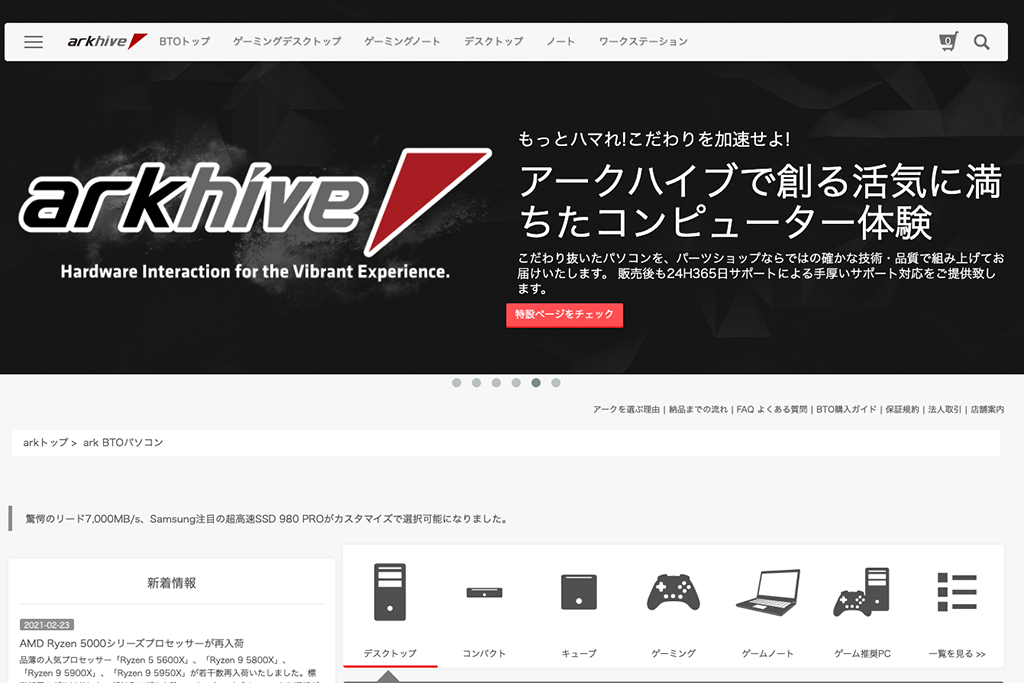Viewport: 1024px width, 683px height.
Task: Open アークを選ぶ理由 link
Action: [626, 409]
